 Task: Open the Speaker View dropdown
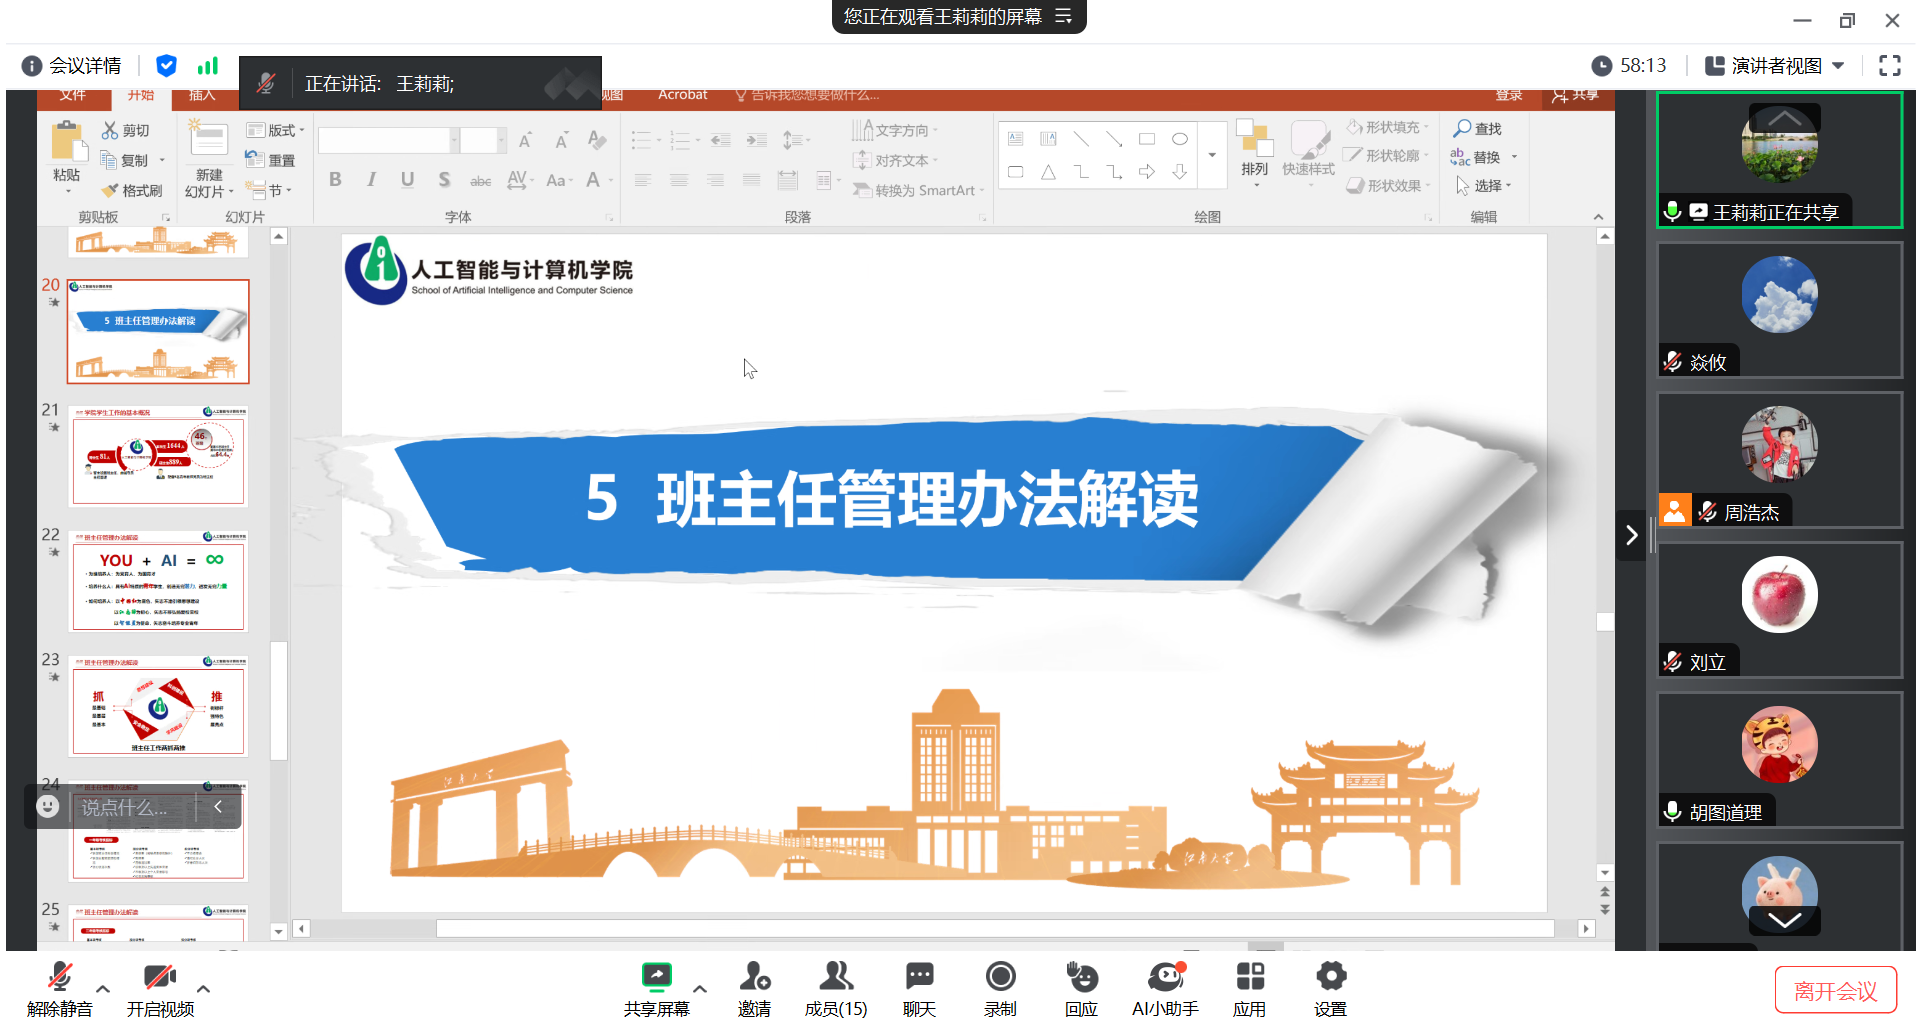coord(1775,66)
